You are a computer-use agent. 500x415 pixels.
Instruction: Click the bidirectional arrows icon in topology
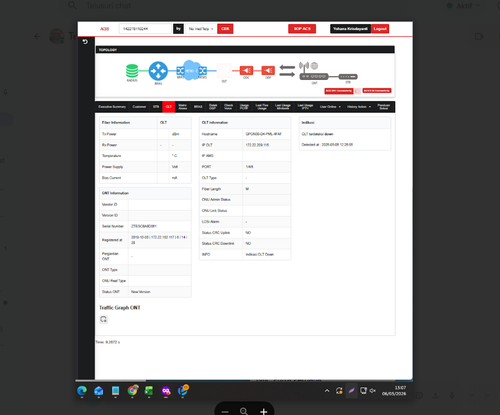click(x=287, y=70)
